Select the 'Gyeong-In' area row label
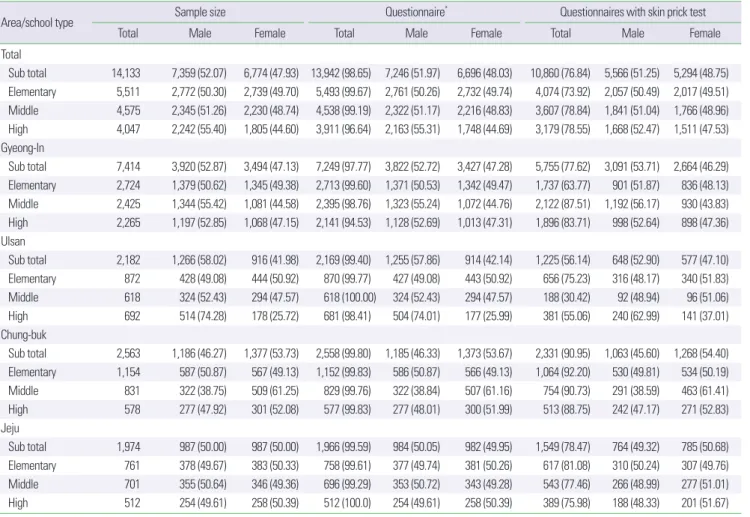The height and width of the screenshot is (517, 750). [22, 148]
